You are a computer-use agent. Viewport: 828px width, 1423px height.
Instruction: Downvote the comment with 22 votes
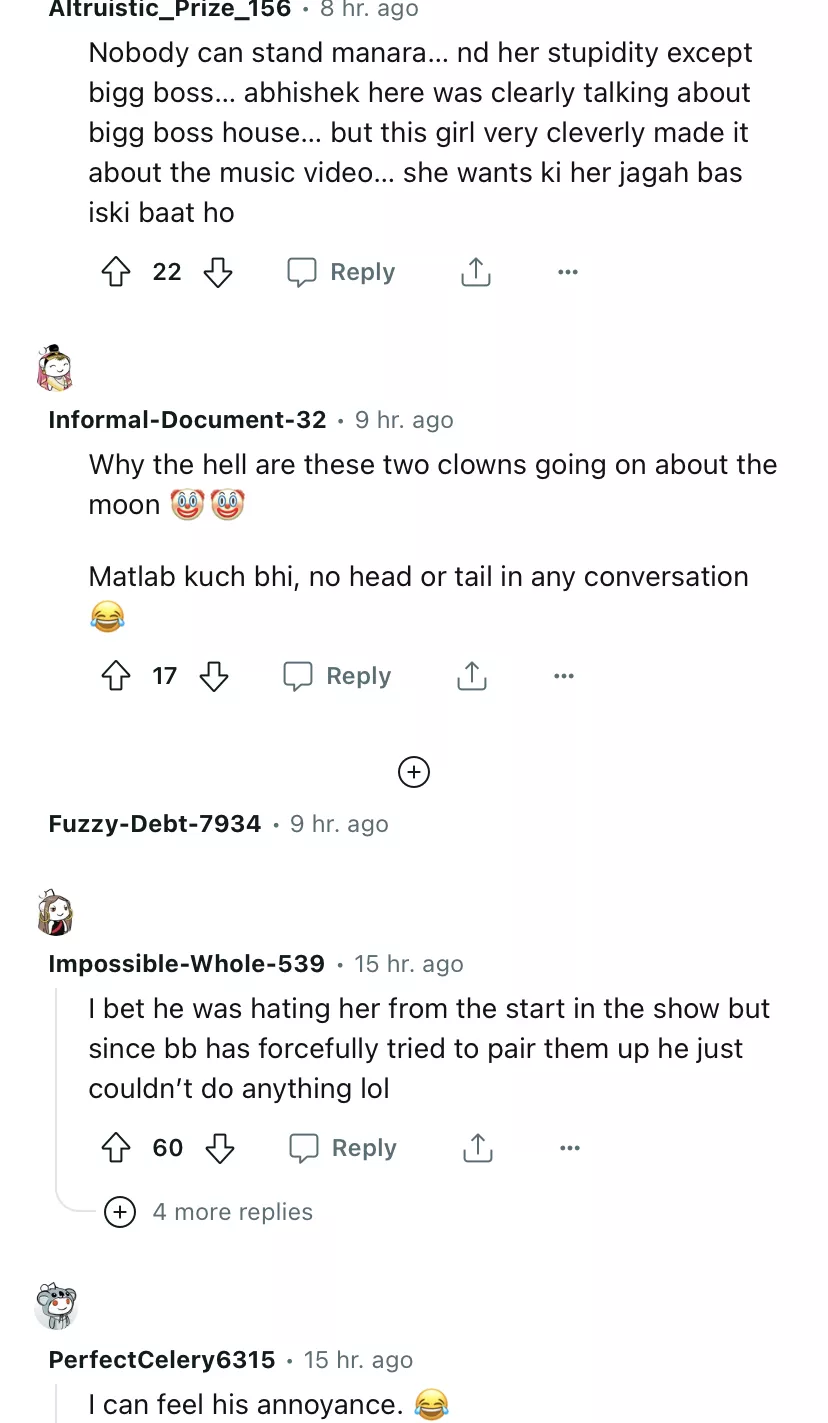coord(218,272)
